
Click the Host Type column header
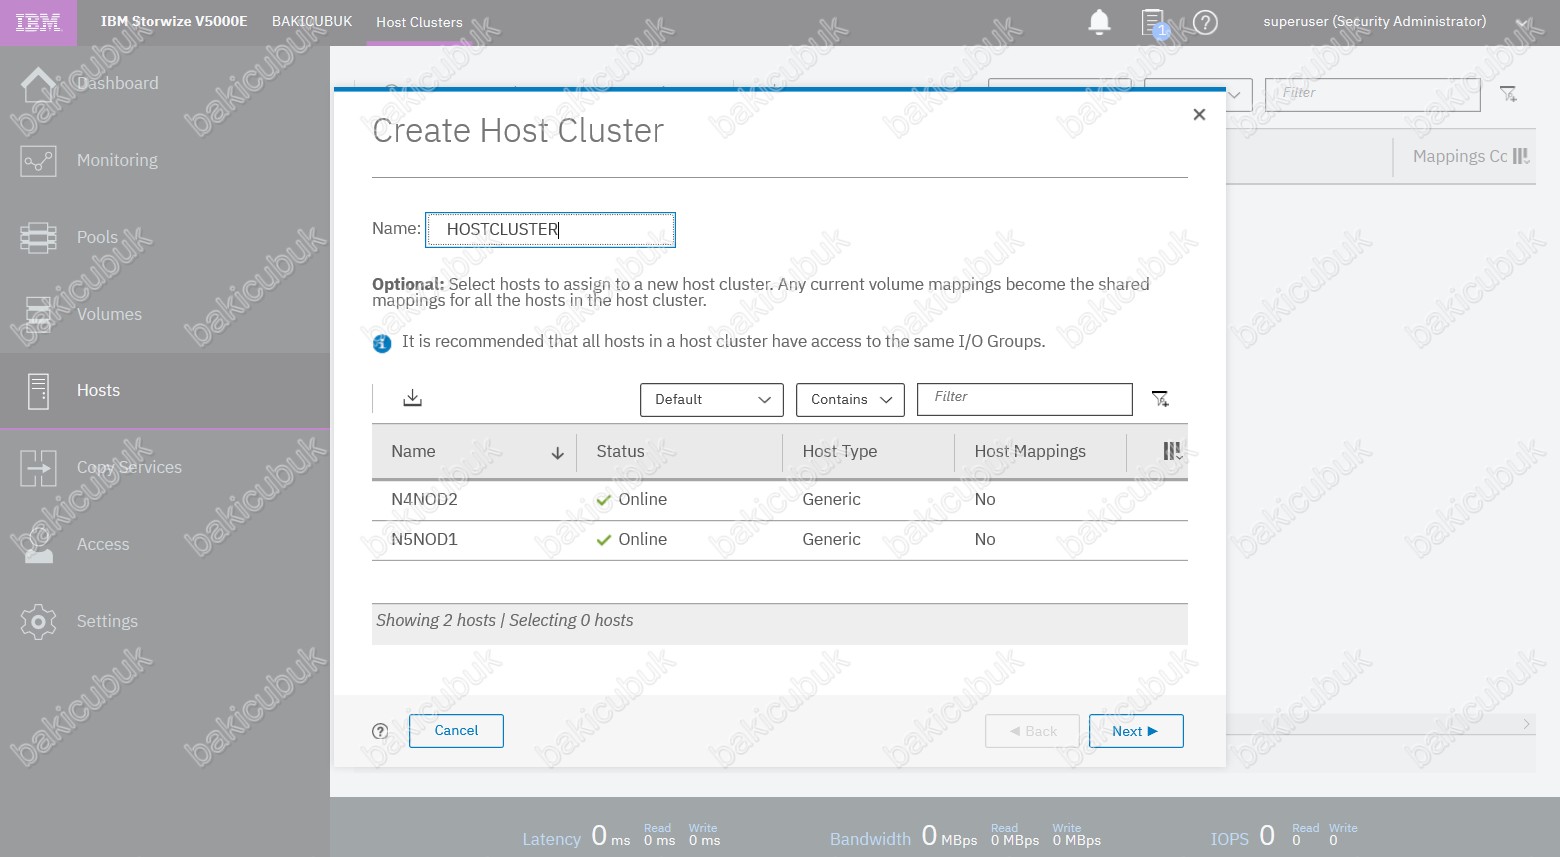tap(840, 452)
